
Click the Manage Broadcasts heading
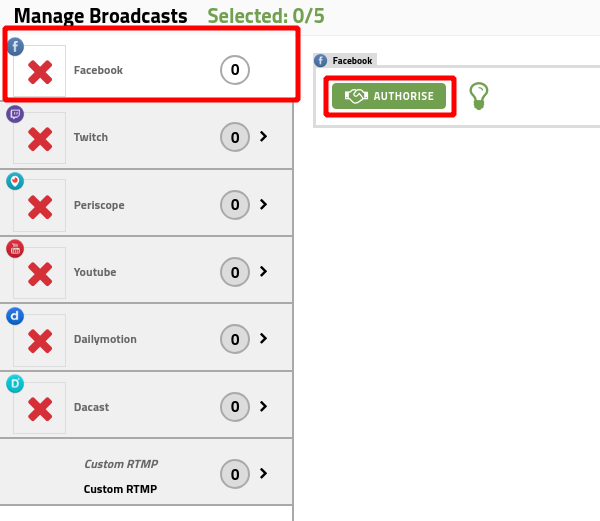click(101, 16)
